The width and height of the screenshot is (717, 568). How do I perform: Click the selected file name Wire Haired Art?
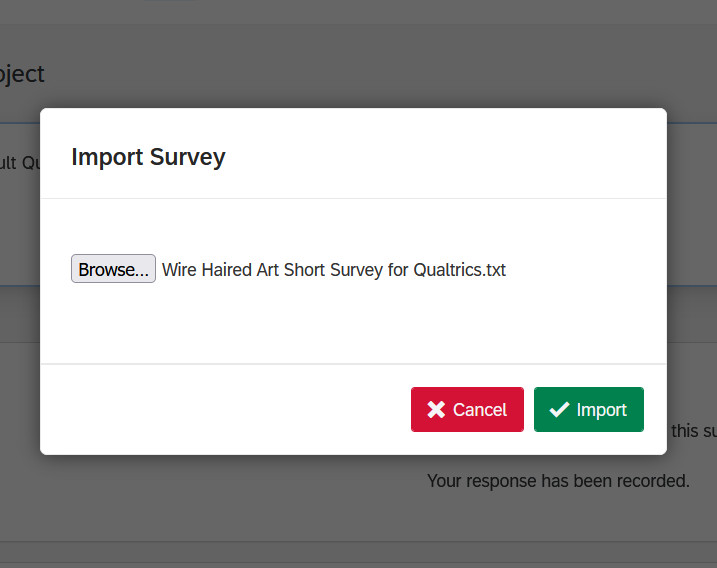[220, 270]
